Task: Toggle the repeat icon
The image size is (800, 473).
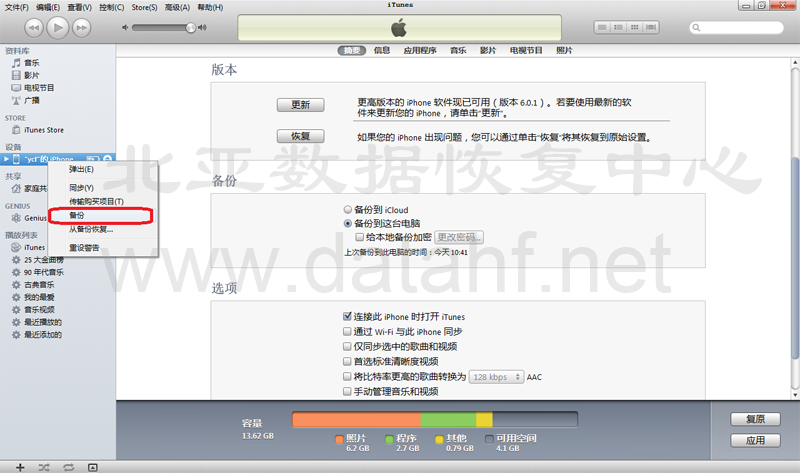Action: point(68,467)
